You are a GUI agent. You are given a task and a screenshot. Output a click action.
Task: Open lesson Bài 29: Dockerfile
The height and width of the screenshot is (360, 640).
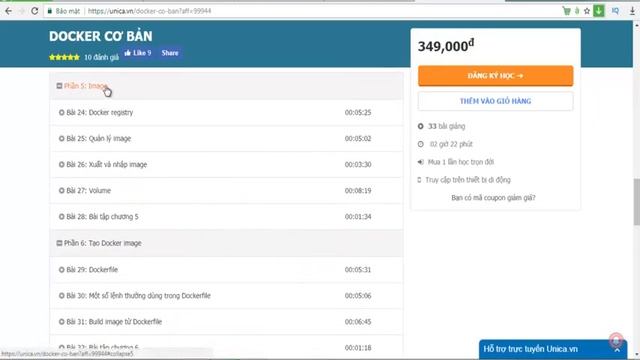point(92,269)
